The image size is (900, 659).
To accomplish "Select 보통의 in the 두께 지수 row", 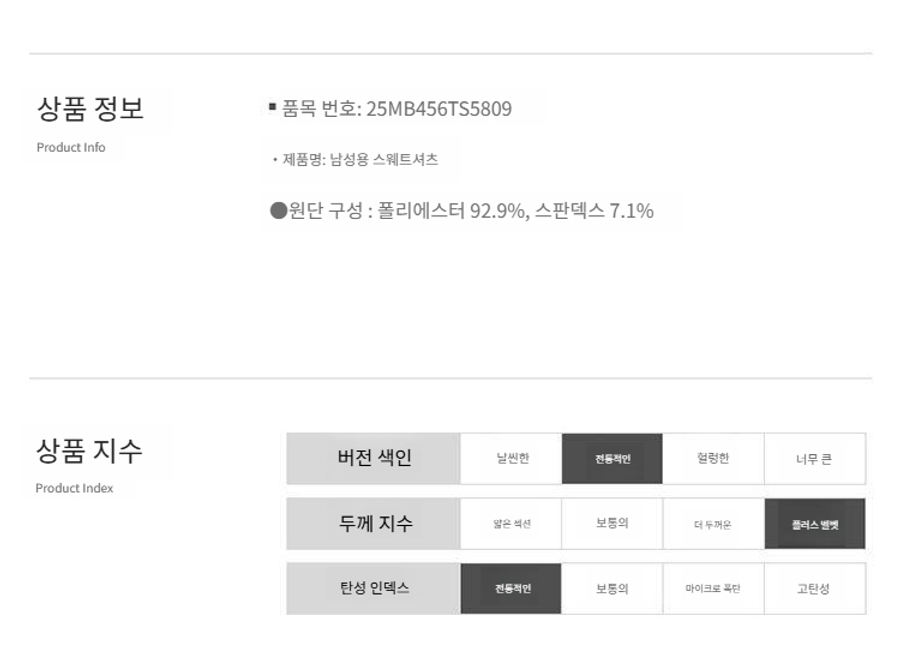I will tap(612, 524).
